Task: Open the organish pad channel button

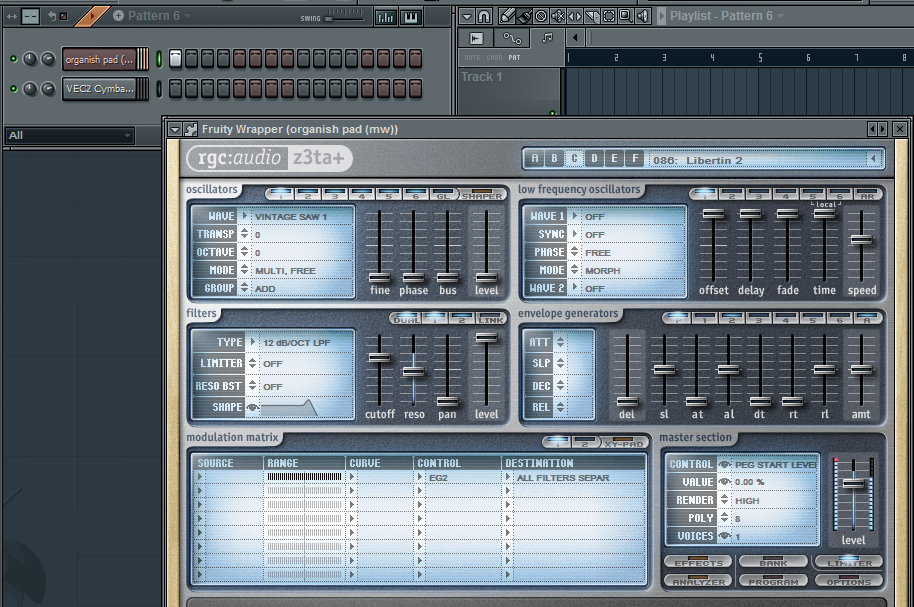Action: 100,59
